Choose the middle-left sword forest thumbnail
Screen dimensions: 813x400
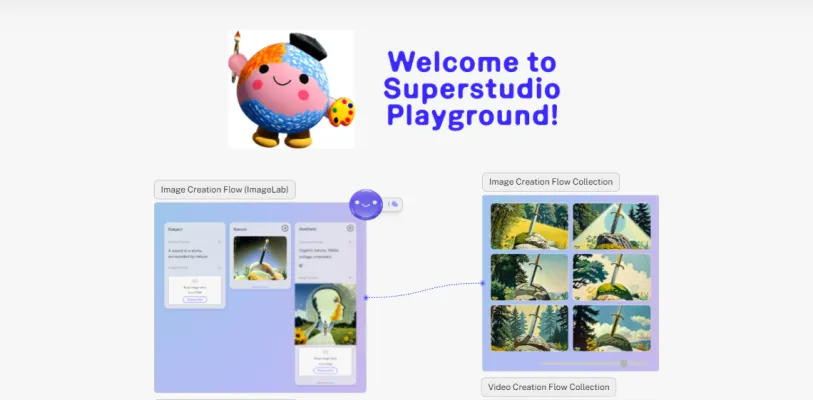[529, 276]
